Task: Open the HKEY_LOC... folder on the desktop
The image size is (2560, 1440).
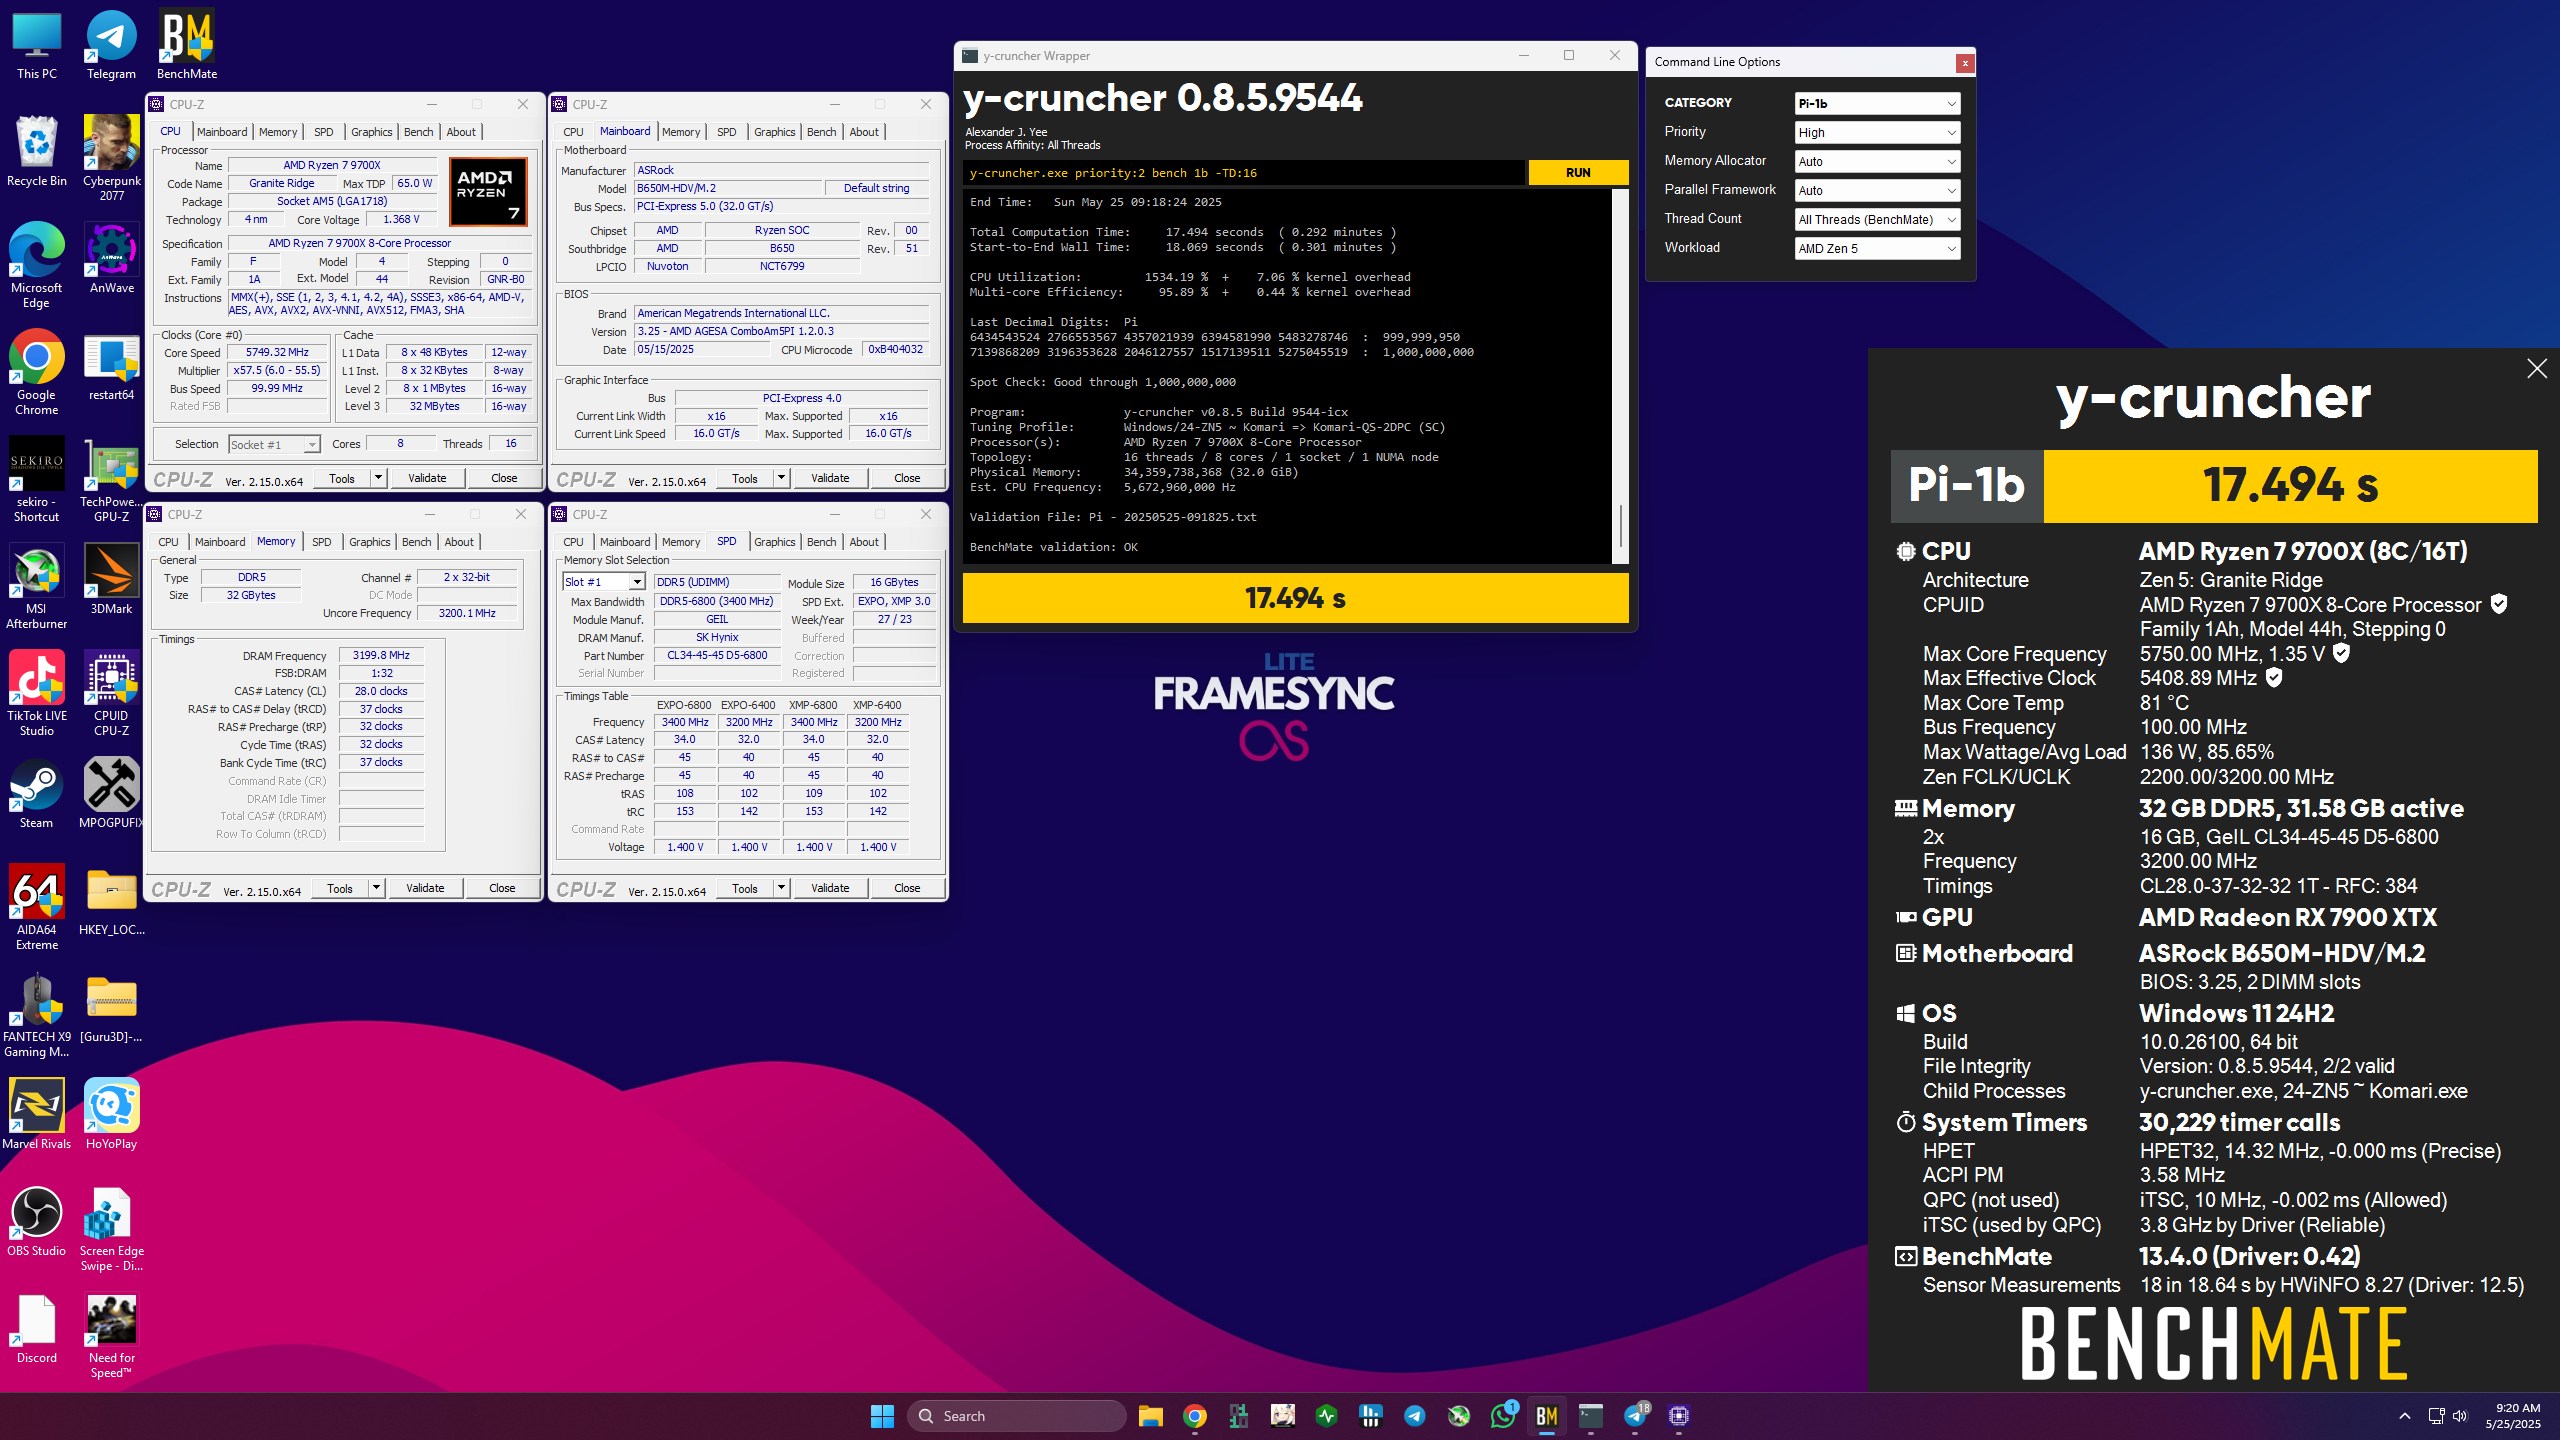Action: [x=111, y=900]
